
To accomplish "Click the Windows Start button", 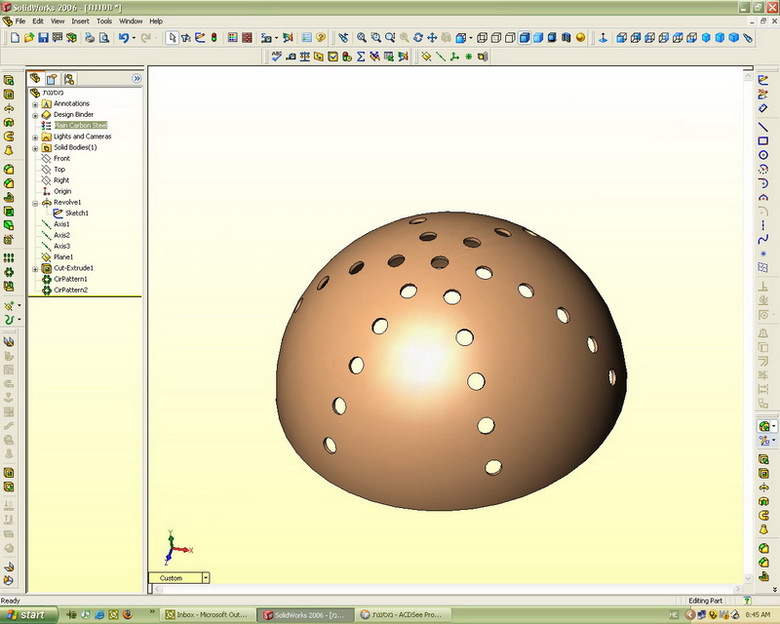I will (x=27, y=614).
